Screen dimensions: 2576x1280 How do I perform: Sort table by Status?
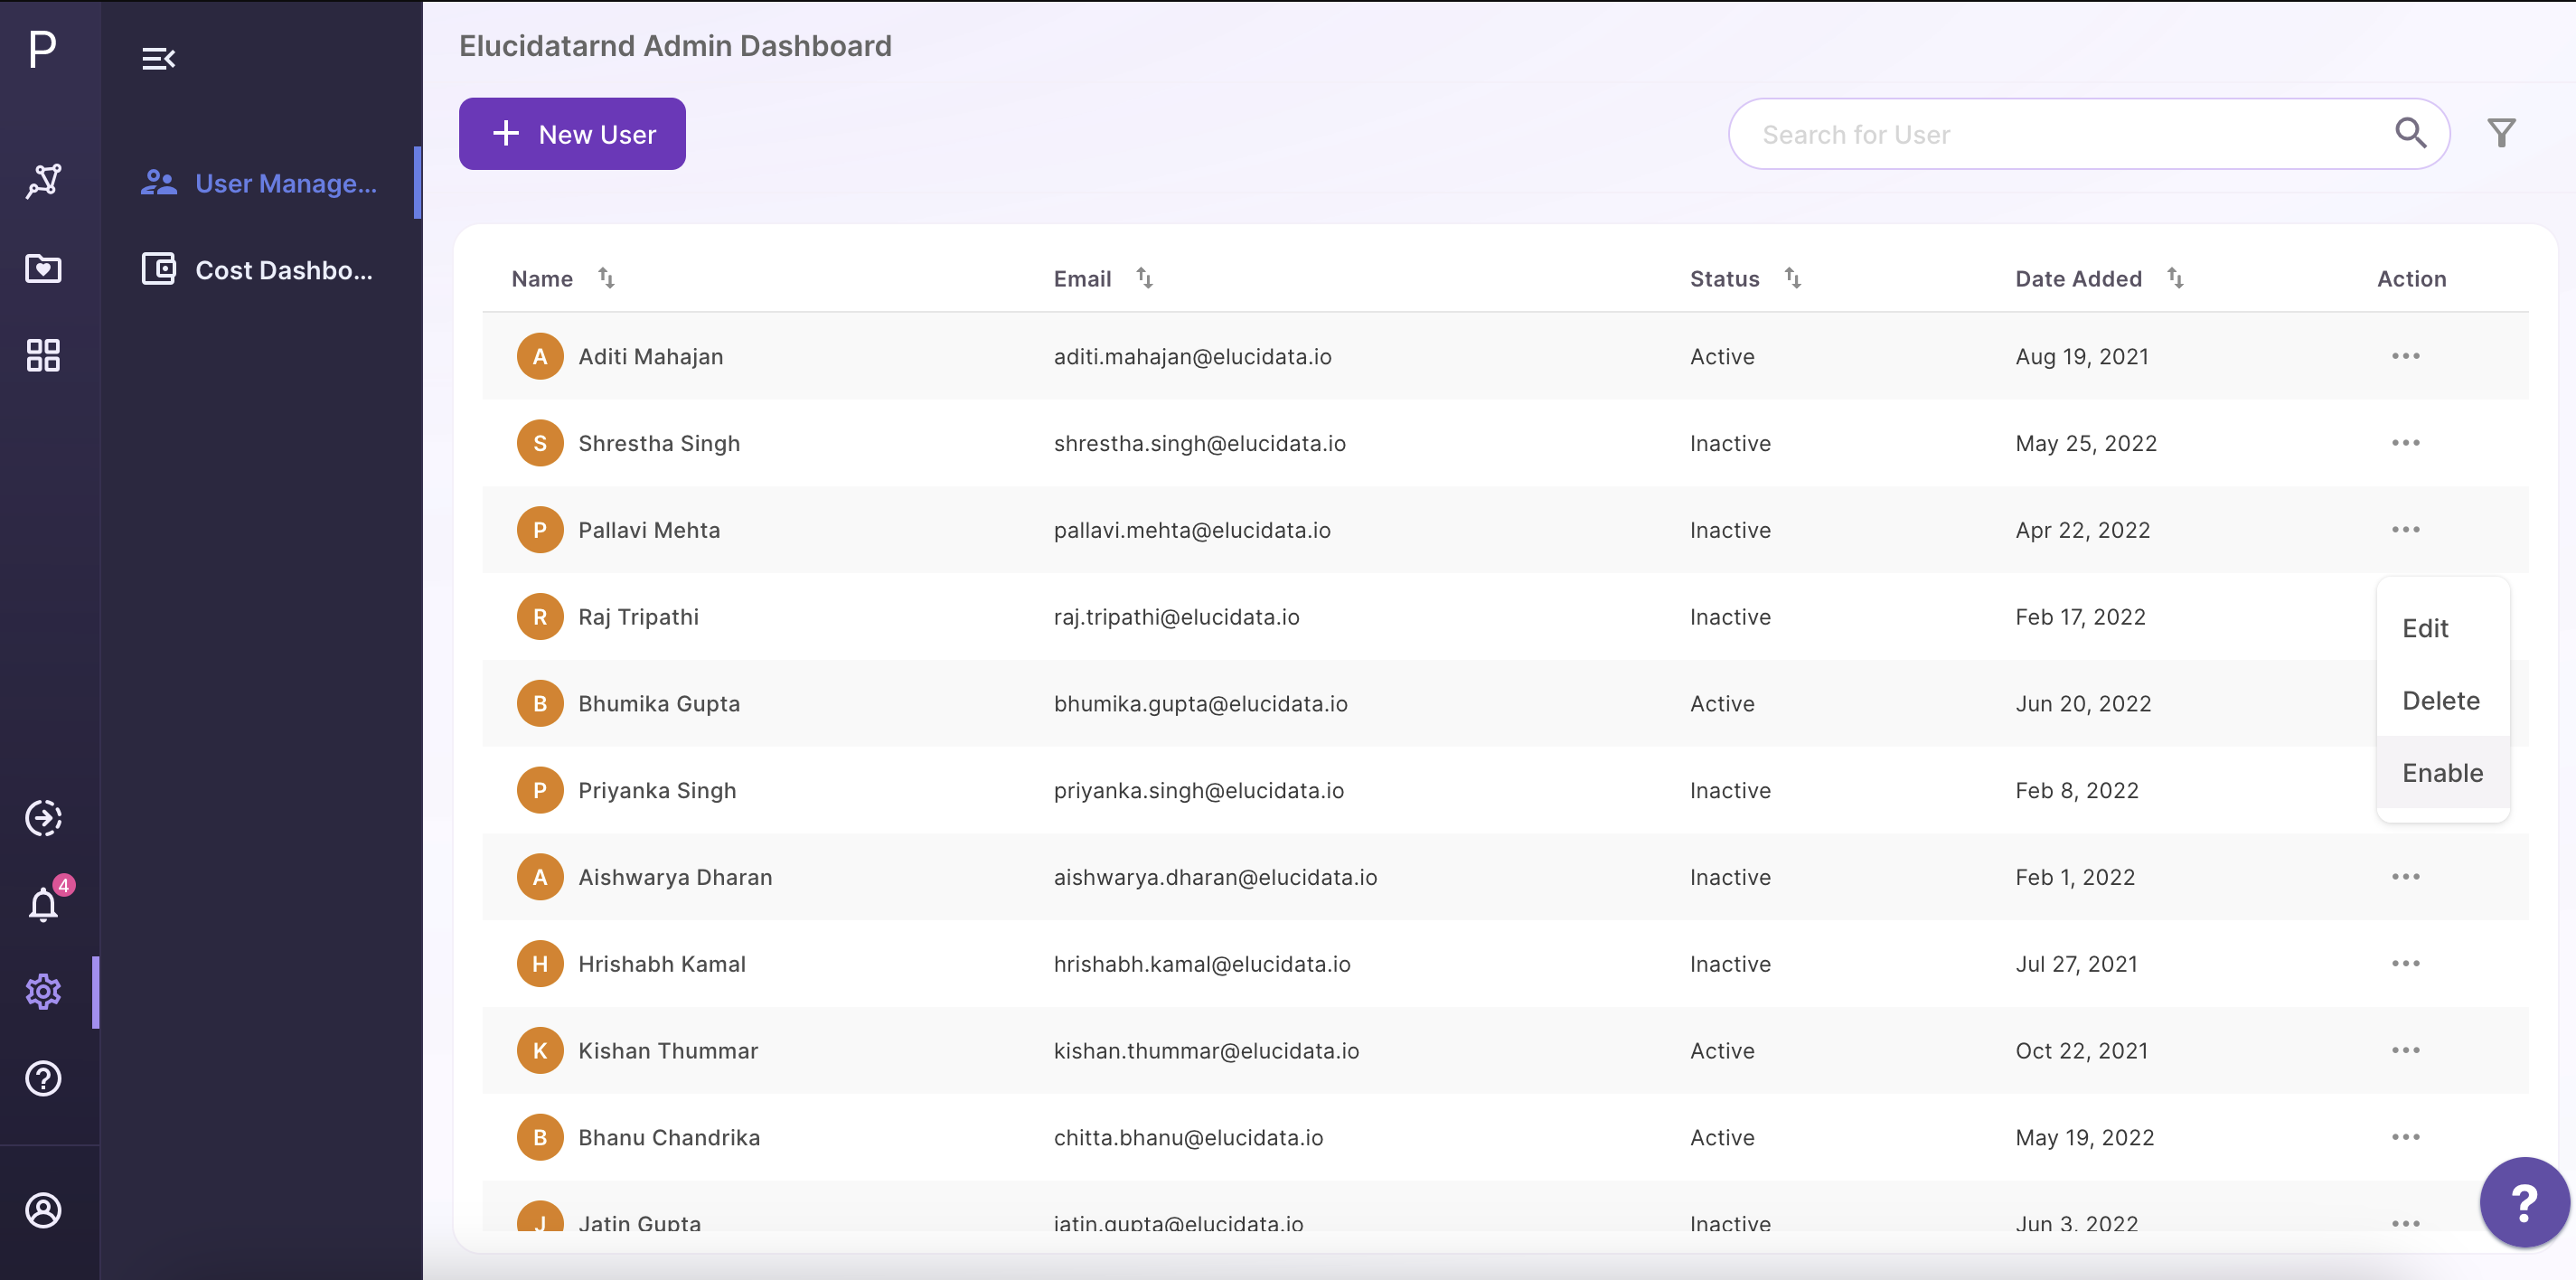[x=1792, y=278]
